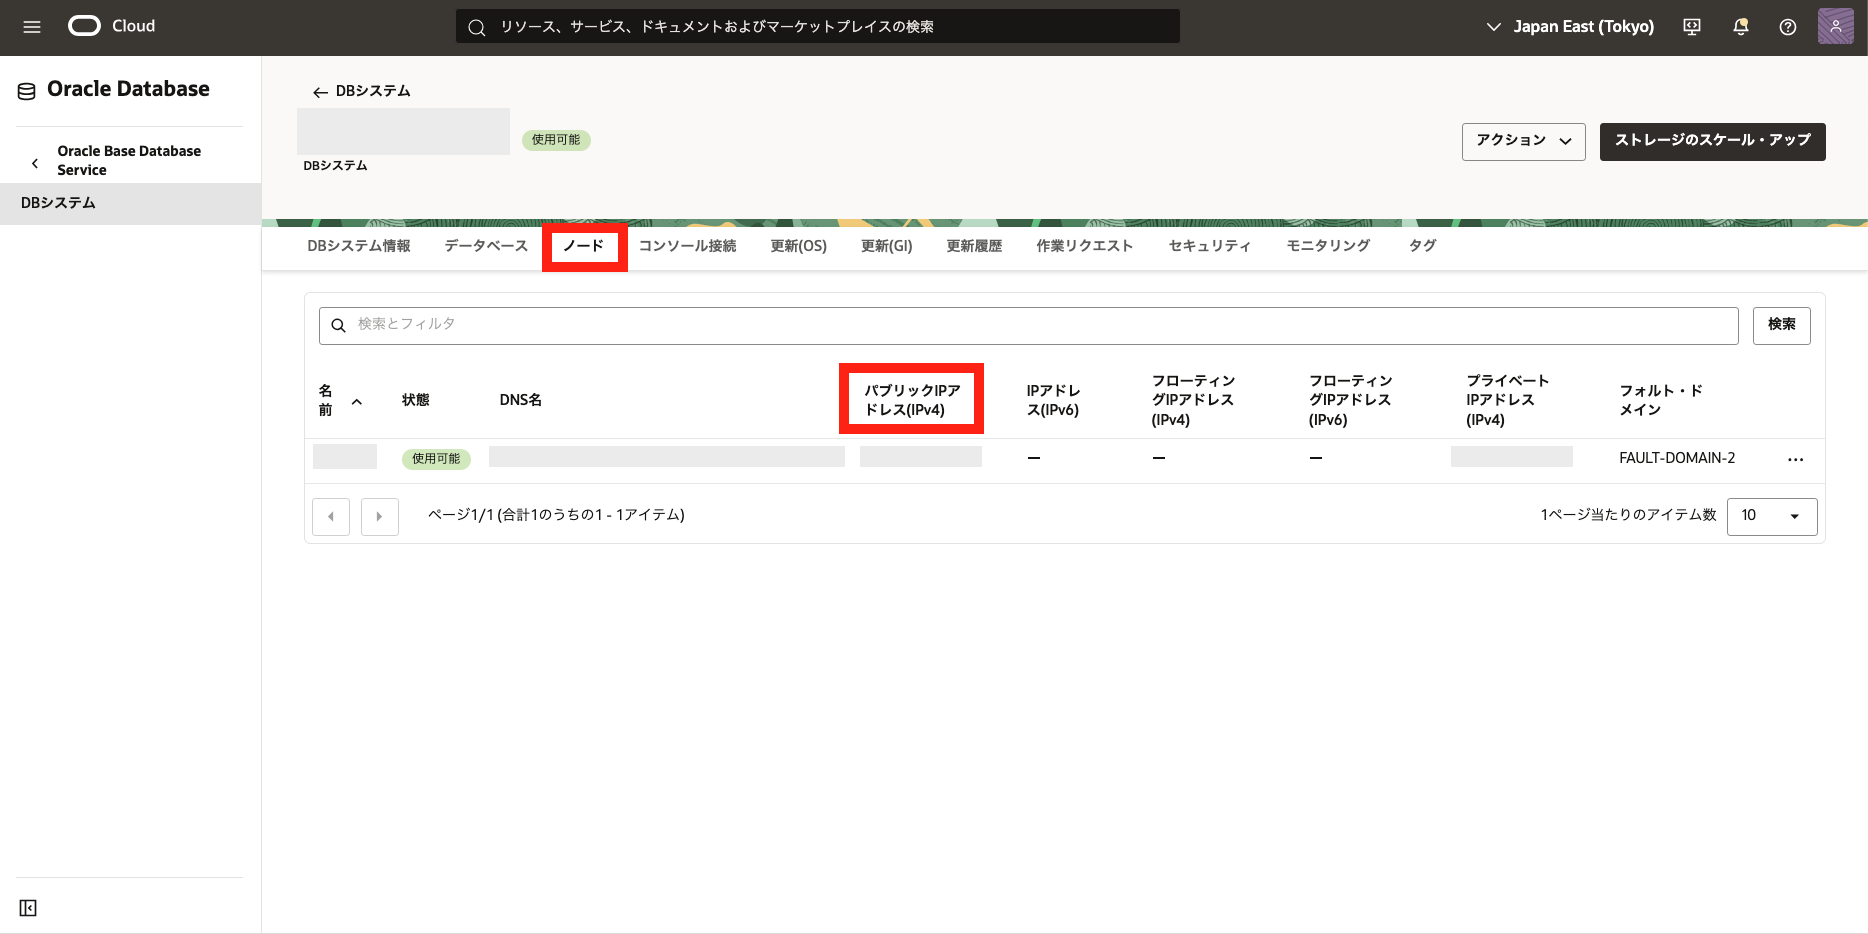The width and height of the screenshot is (1868, 934).
Task: Collapse the sidebar using the bottom-left icon
Action: tap(28, 908)
